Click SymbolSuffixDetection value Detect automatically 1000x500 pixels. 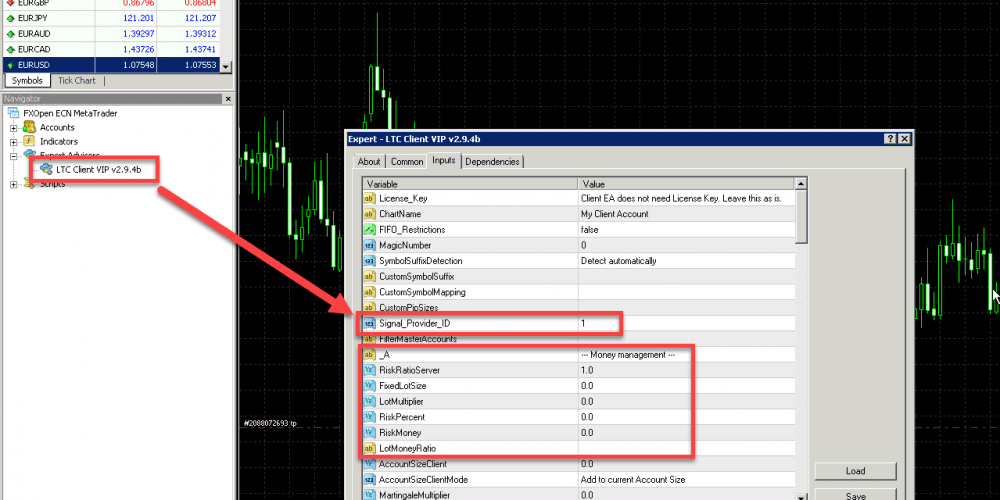coord(618,261)
